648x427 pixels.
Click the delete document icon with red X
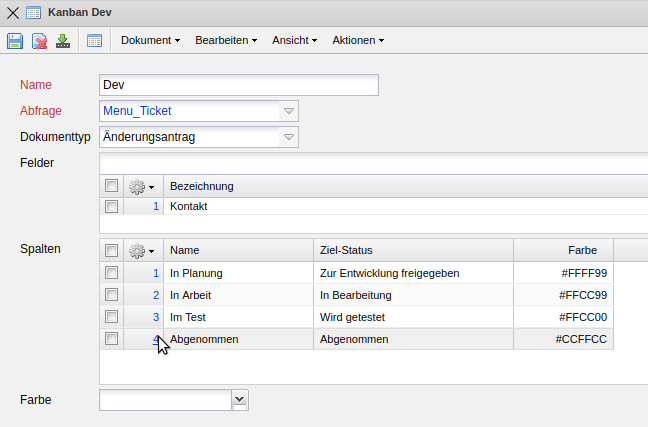click(x=39, y=41)
